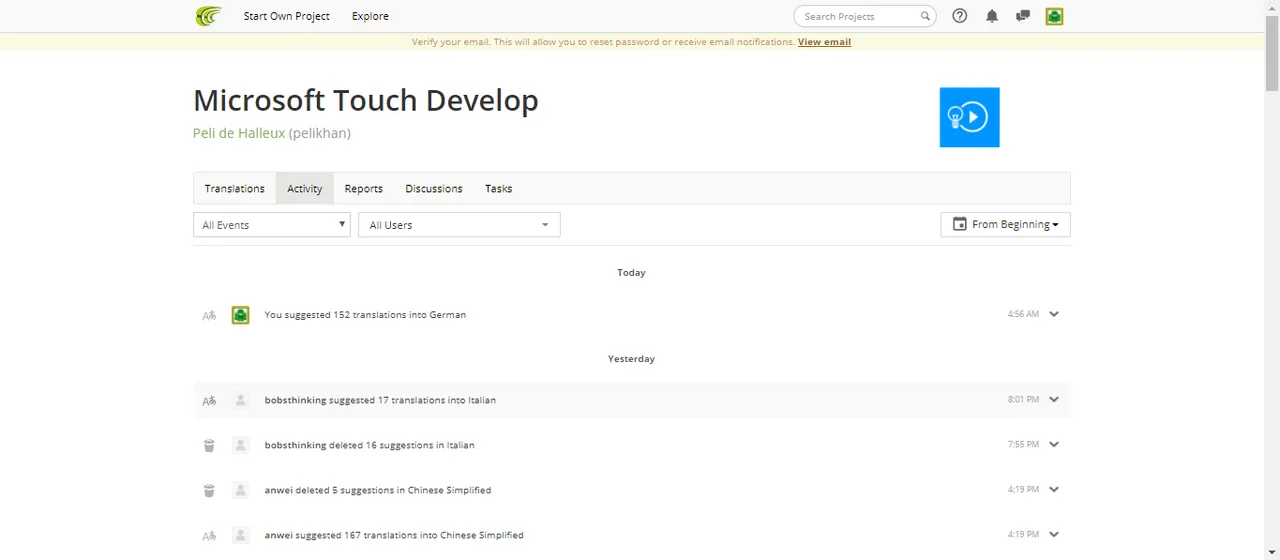Expand the 4:19 PM anwei deleted entry
The image size is (1280, 560).
click(1054, 489)
